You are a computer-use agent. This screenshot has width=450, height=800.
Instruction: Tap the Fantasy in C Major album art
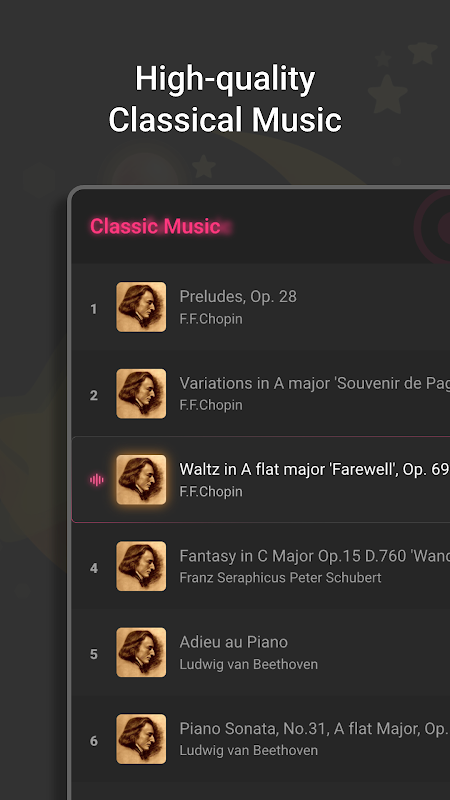[x=141, y=566]
